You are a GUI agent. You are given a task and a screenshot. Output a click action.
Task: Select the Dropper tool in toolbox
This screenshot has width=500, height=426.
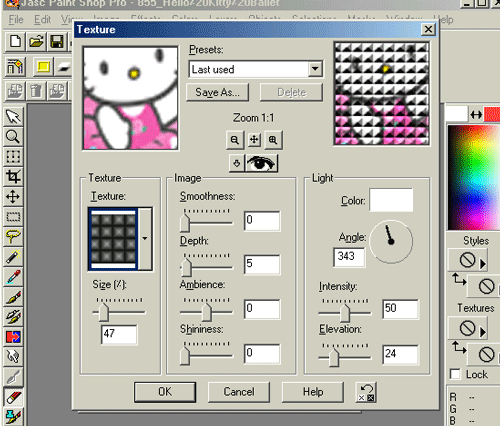13,277
